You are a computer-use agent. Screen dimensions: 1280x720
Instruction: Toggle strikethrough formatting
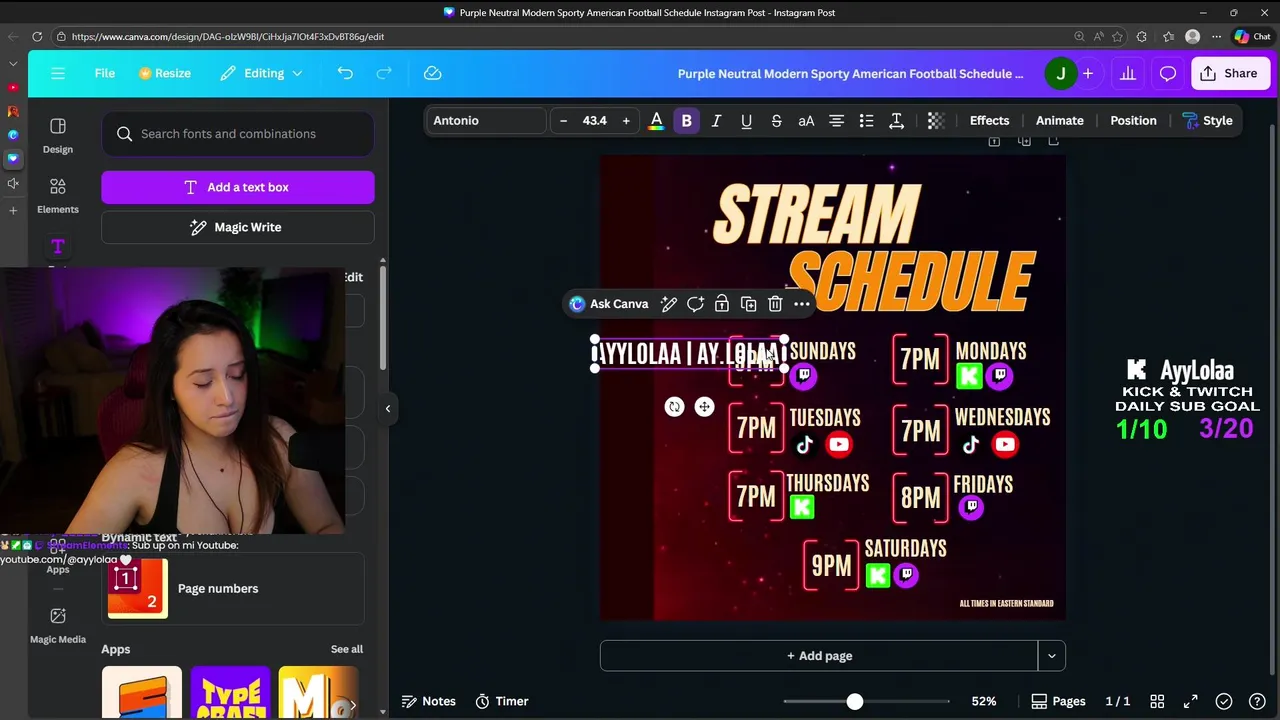(776, 120)
